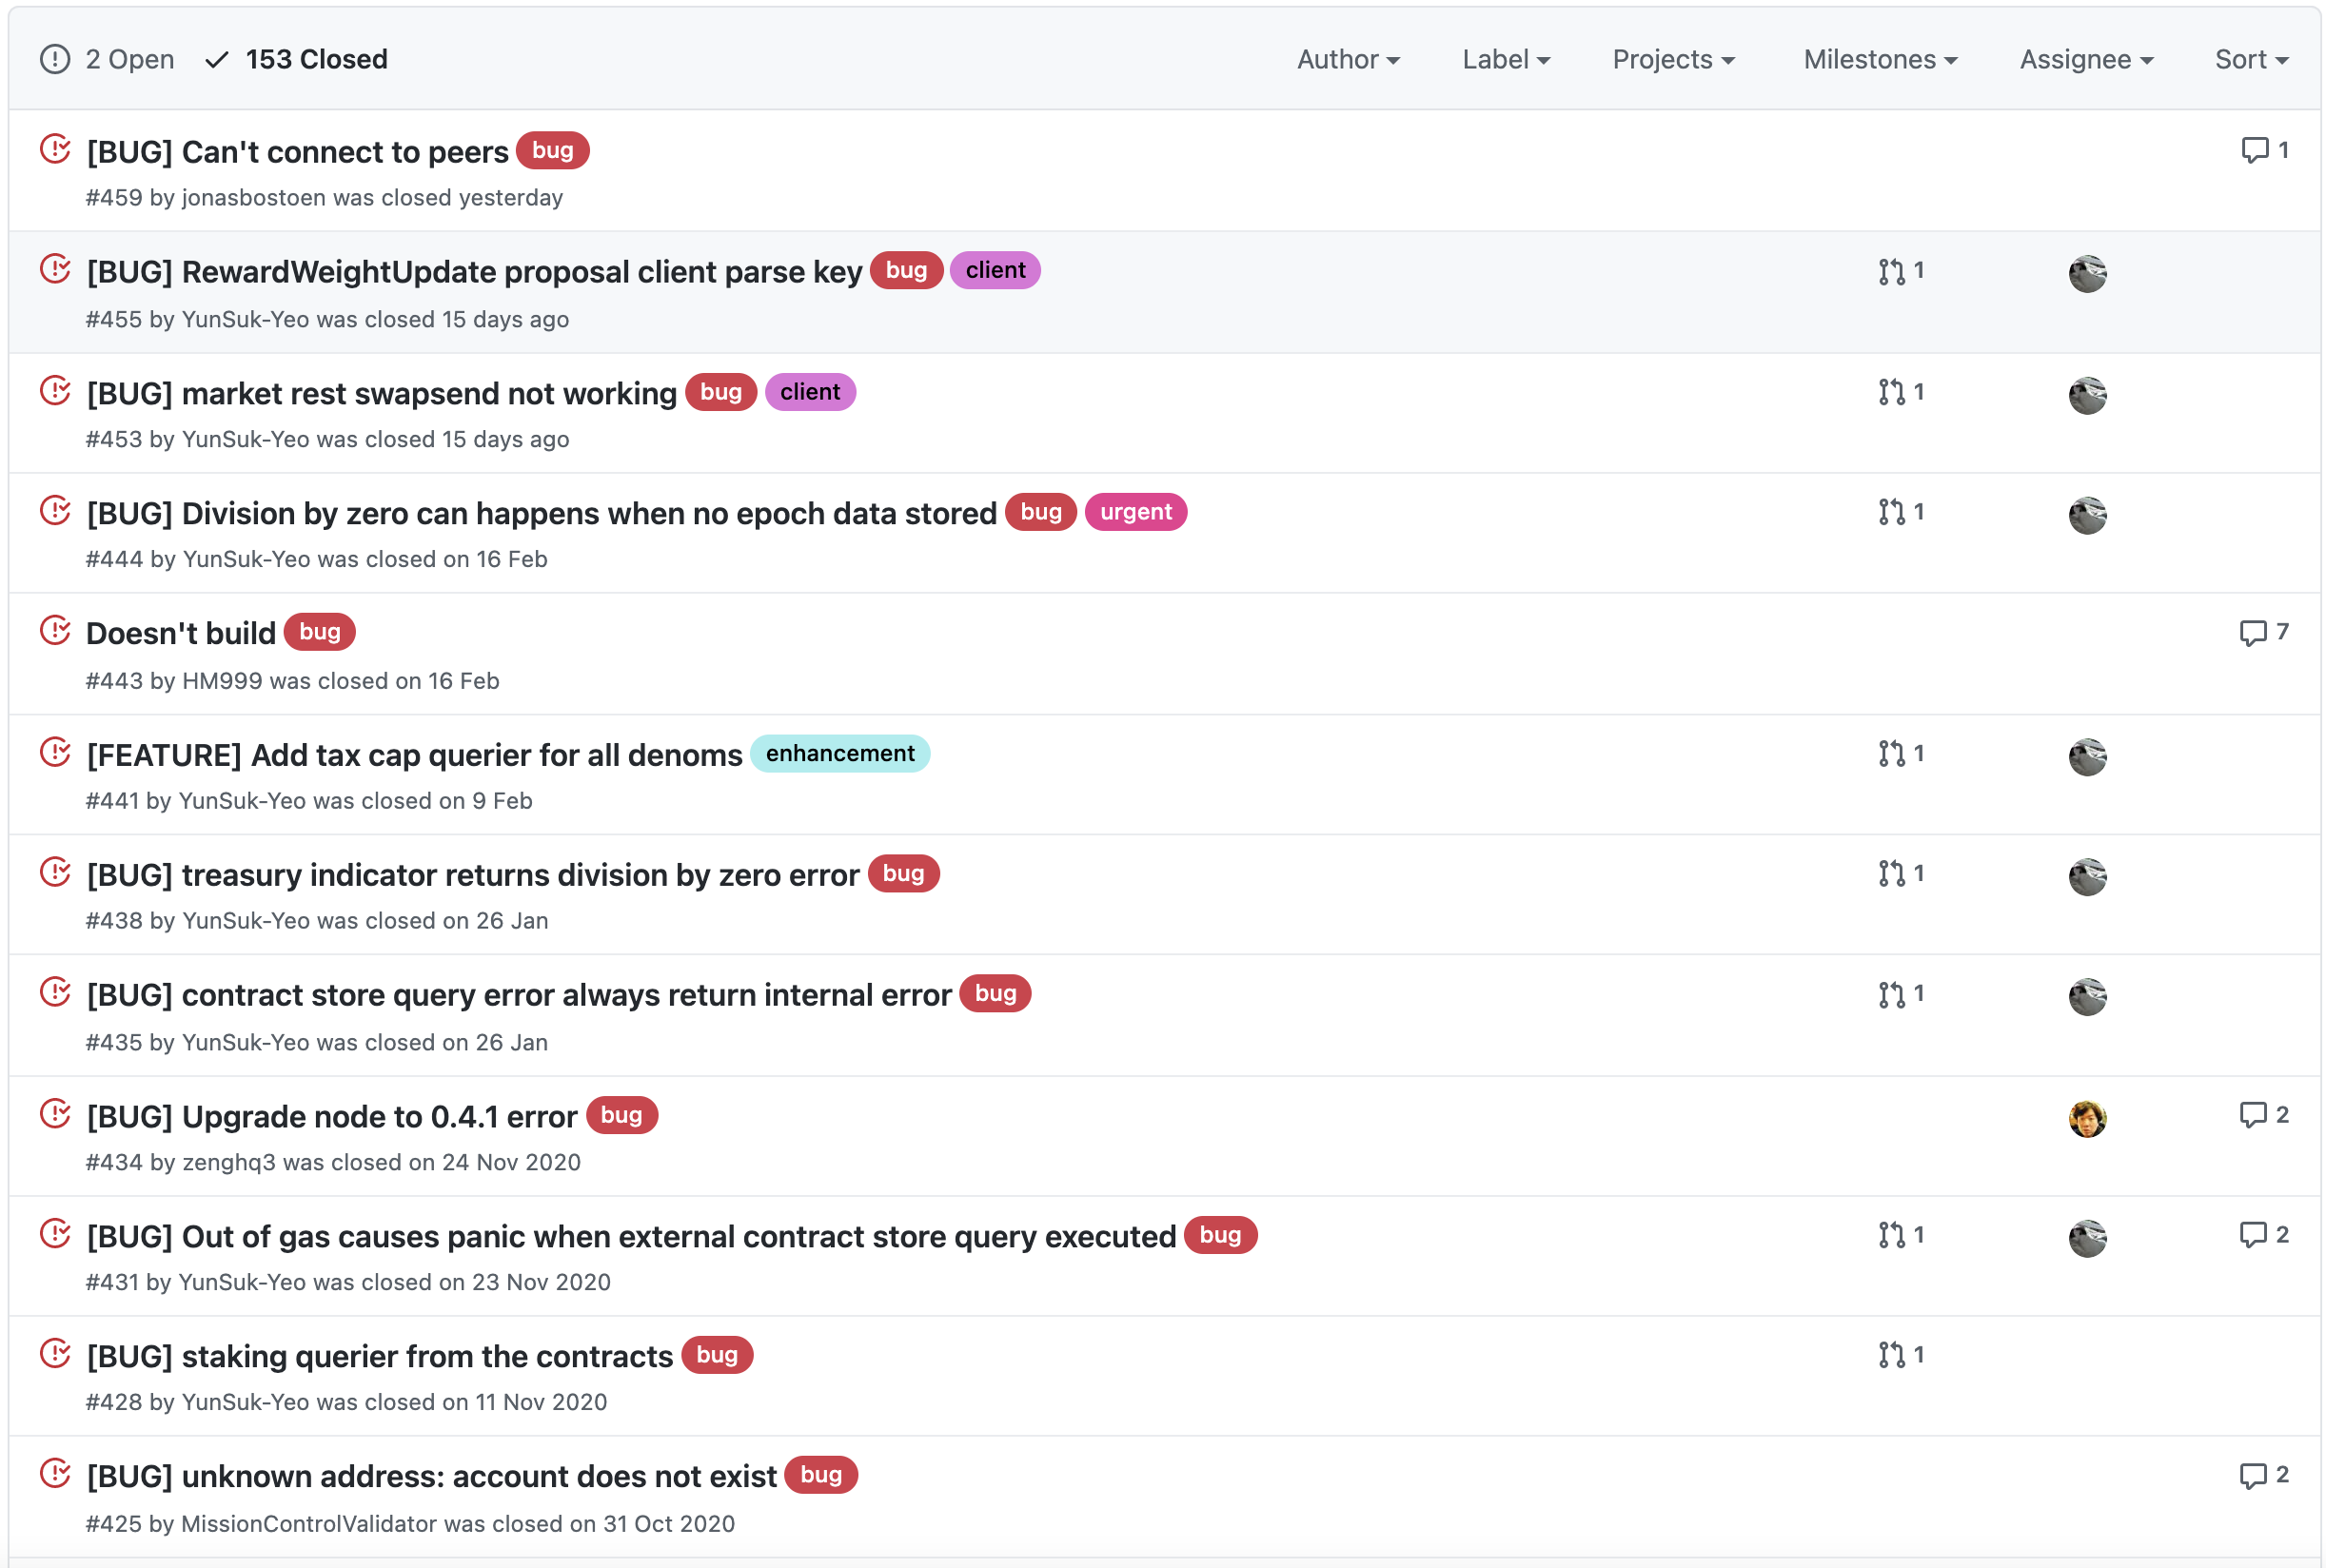Open the Sort dropdown menu
Screen dimensions: 2326x1568
(2250, 60)
